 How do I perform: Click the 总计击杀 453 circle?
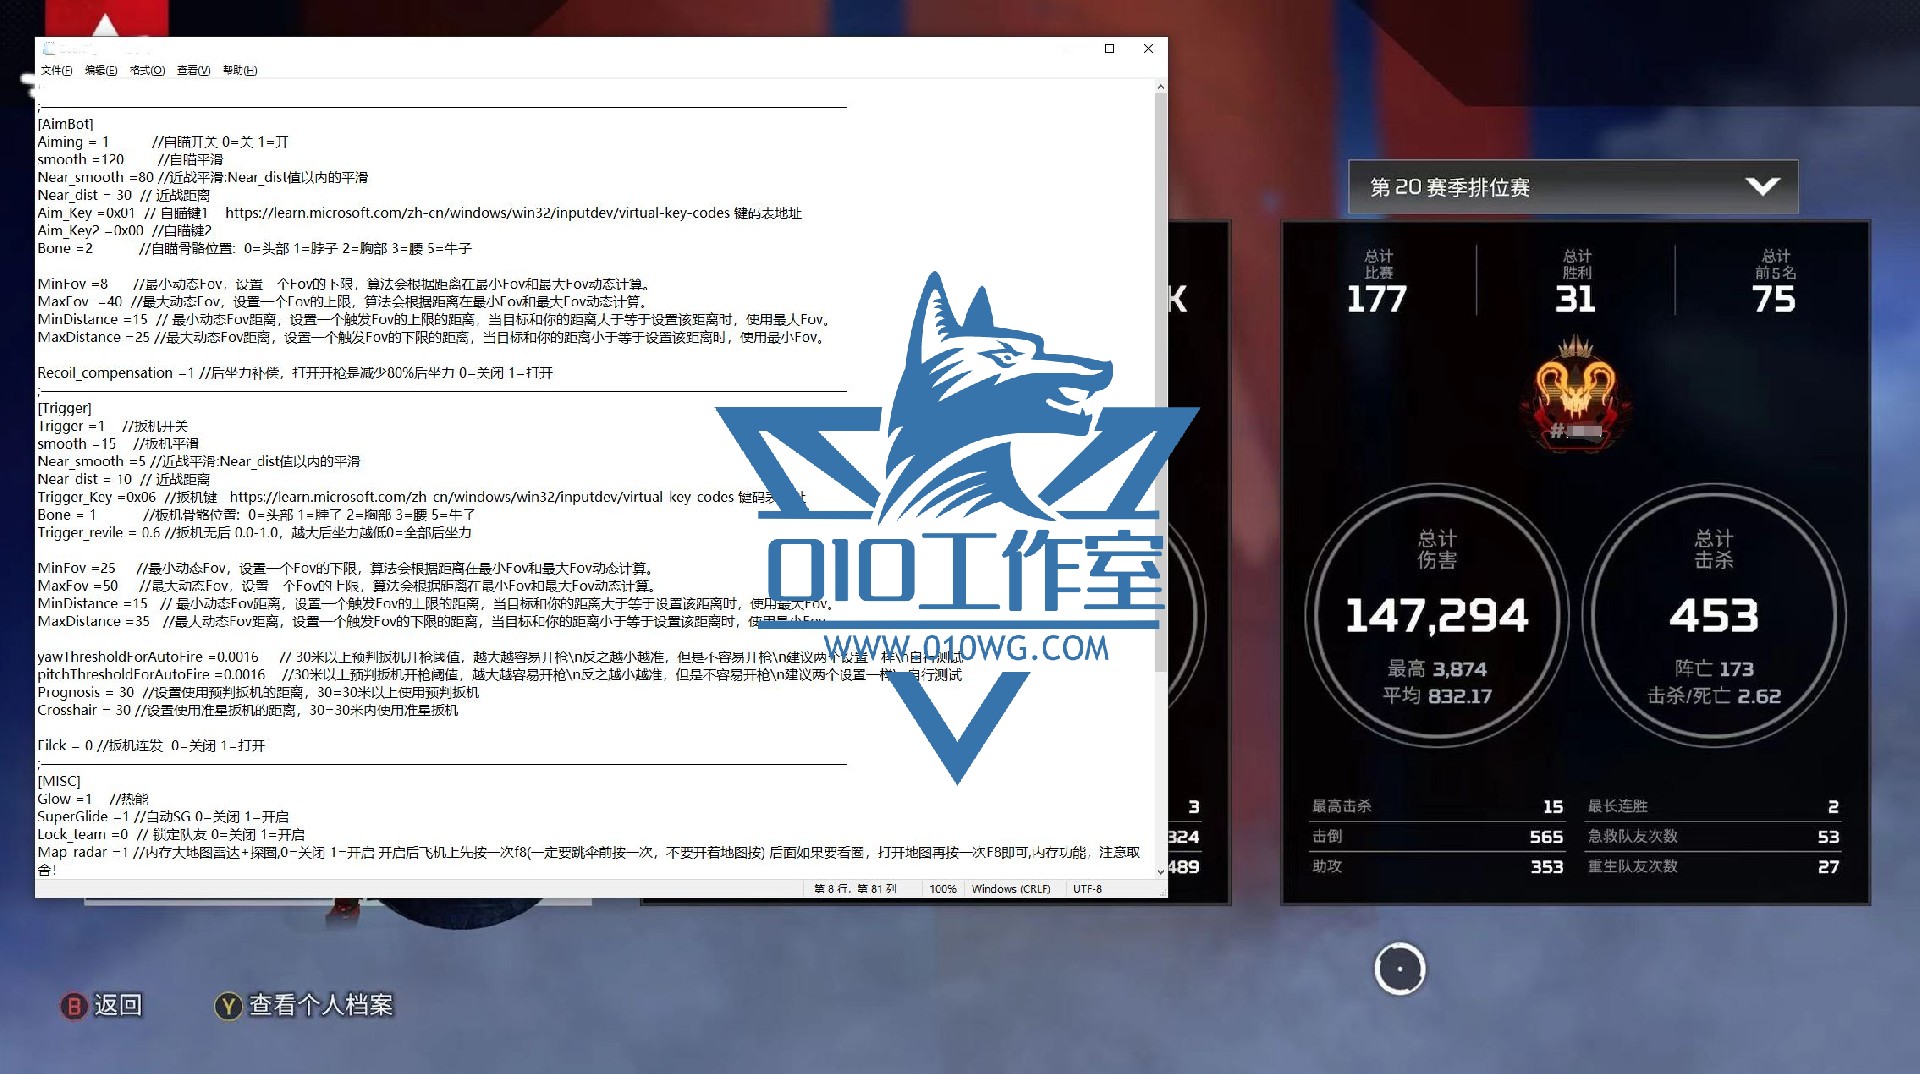pos(1714,615)
